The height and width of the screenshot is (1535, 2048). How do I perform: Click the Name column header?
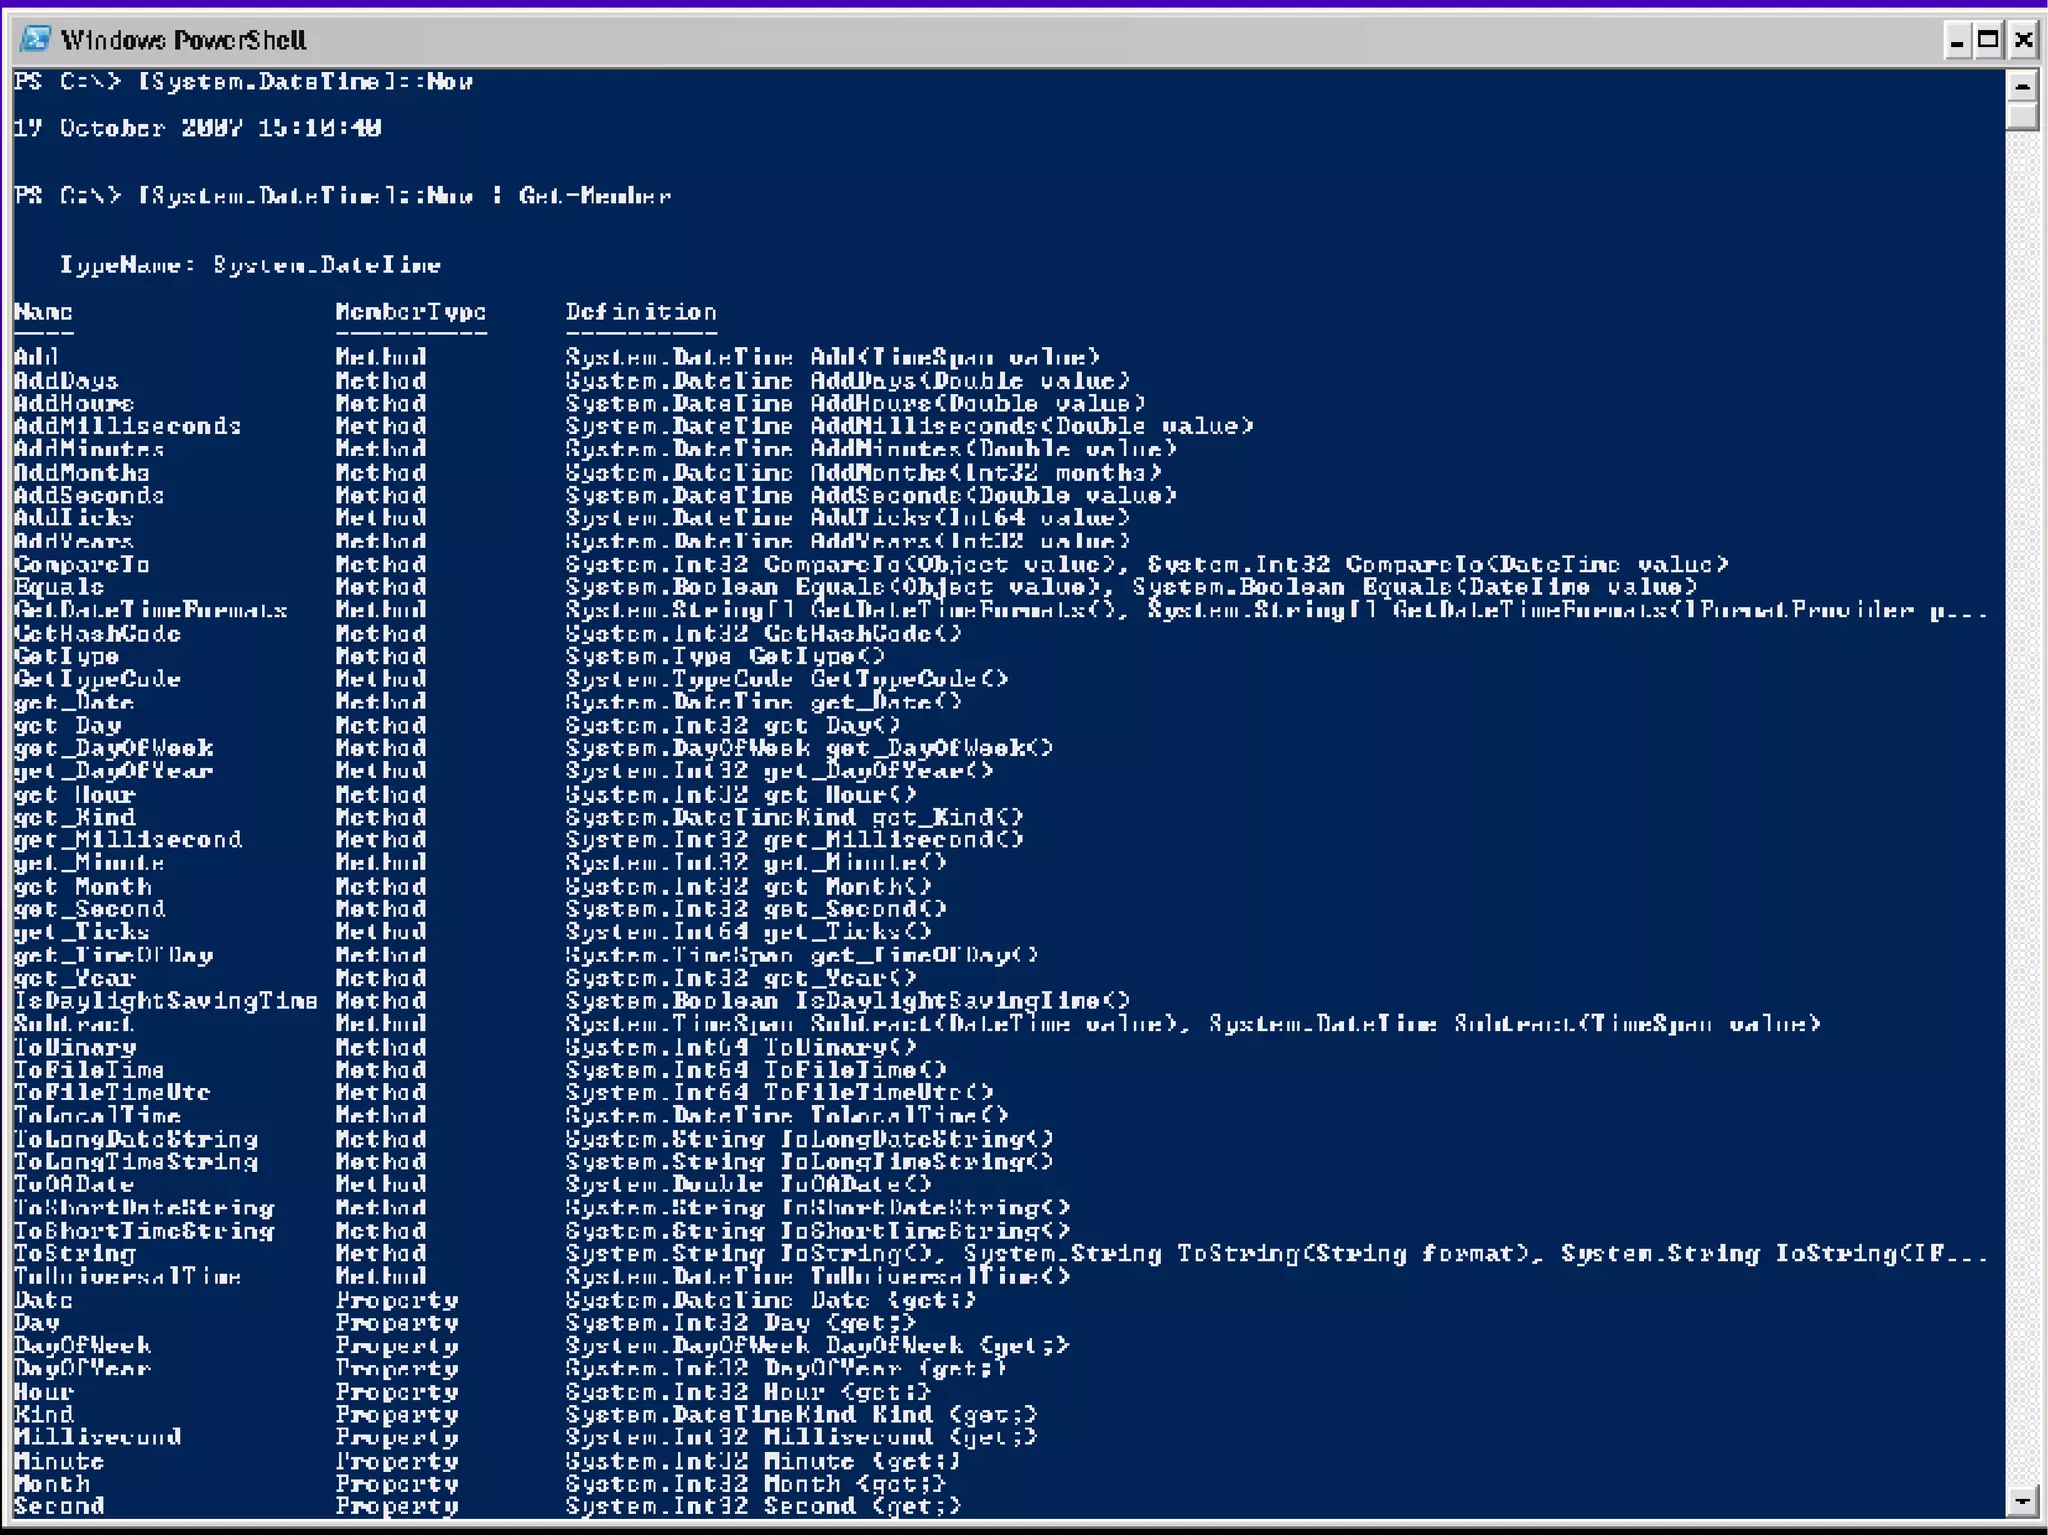[43, 312]
